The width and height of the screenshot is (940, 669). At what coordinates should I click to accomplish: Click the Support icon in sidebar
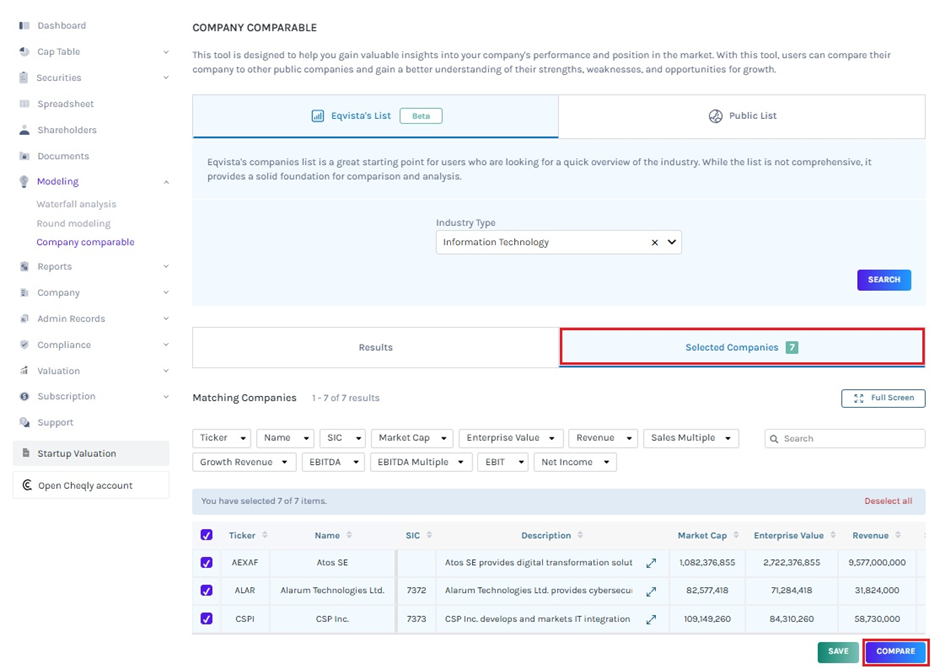click(x=24, y=422)
